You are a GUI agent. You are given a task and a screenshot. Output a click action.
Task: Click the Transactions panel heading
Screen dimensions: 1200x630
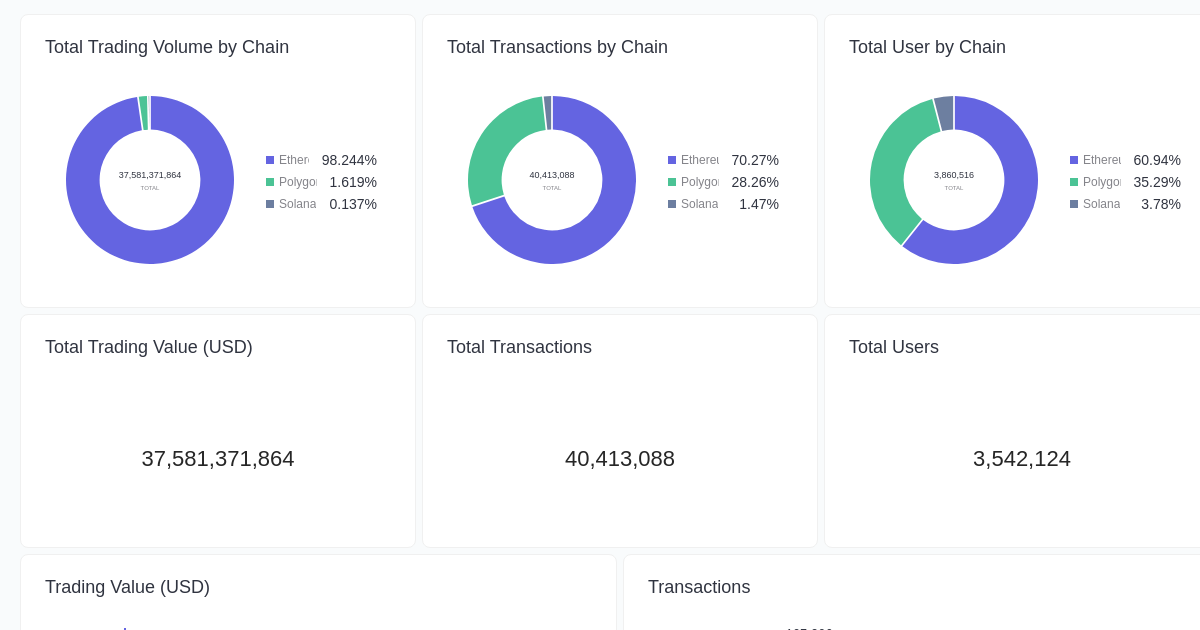point(699,587)
